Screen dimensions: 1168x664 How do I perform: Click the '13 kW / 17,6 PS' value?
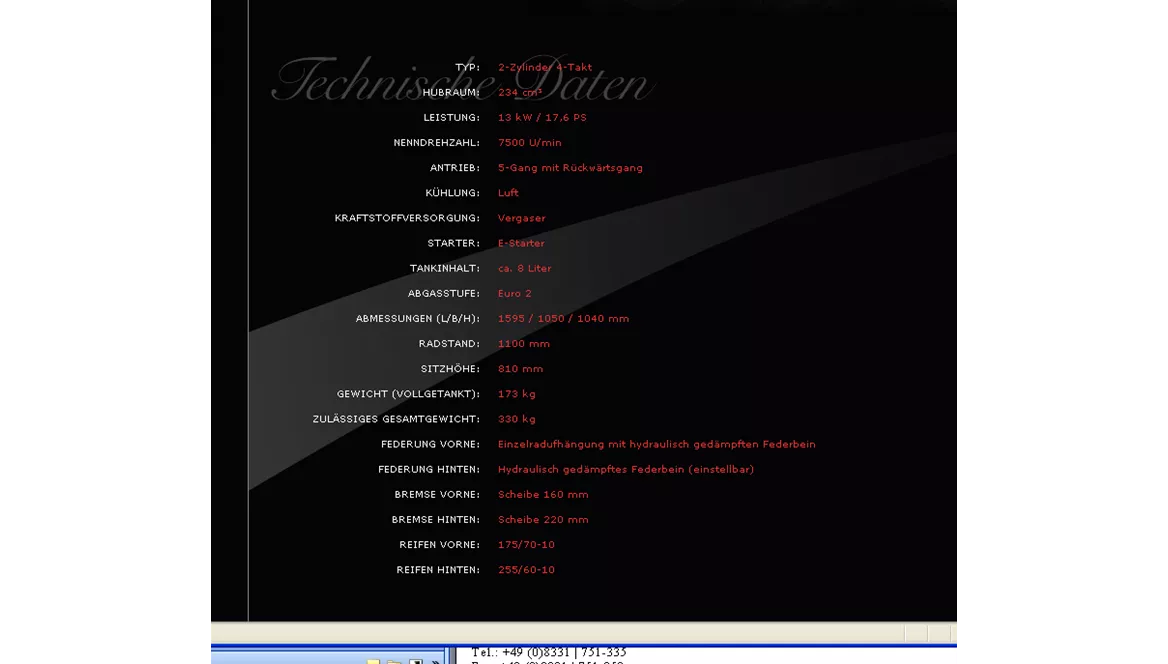(542, 118)
